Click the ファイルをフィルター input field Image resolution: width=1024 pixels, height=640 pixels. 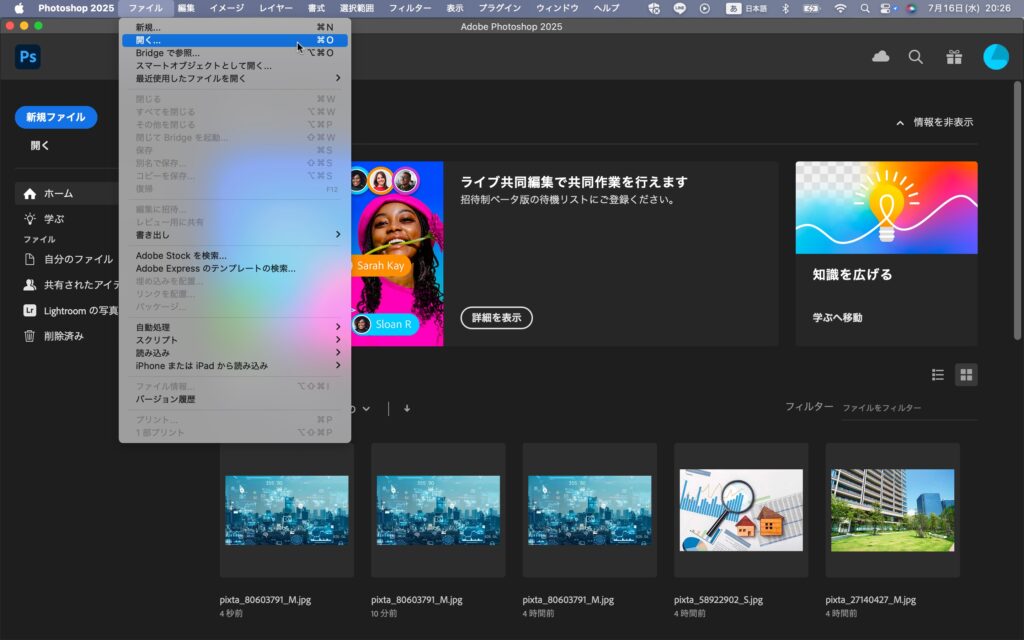909,408
